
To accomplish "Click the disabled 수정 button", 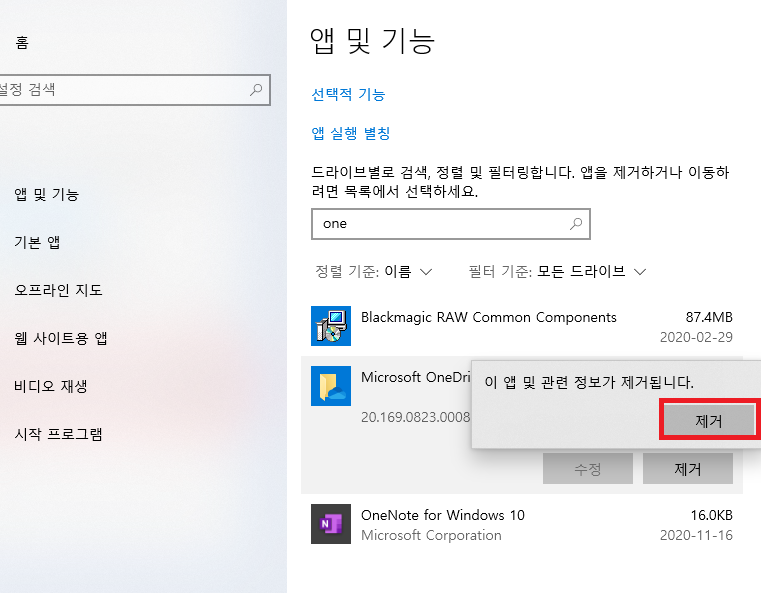I will pos(588,469).
